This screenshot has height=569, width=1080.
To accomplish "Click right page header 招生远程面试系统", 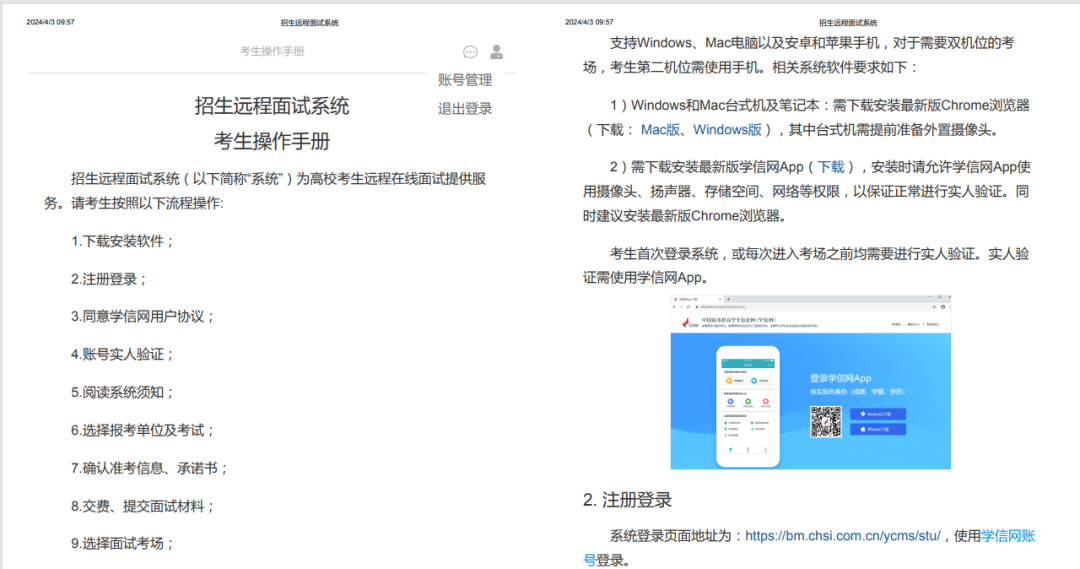I will click(848, 23).
